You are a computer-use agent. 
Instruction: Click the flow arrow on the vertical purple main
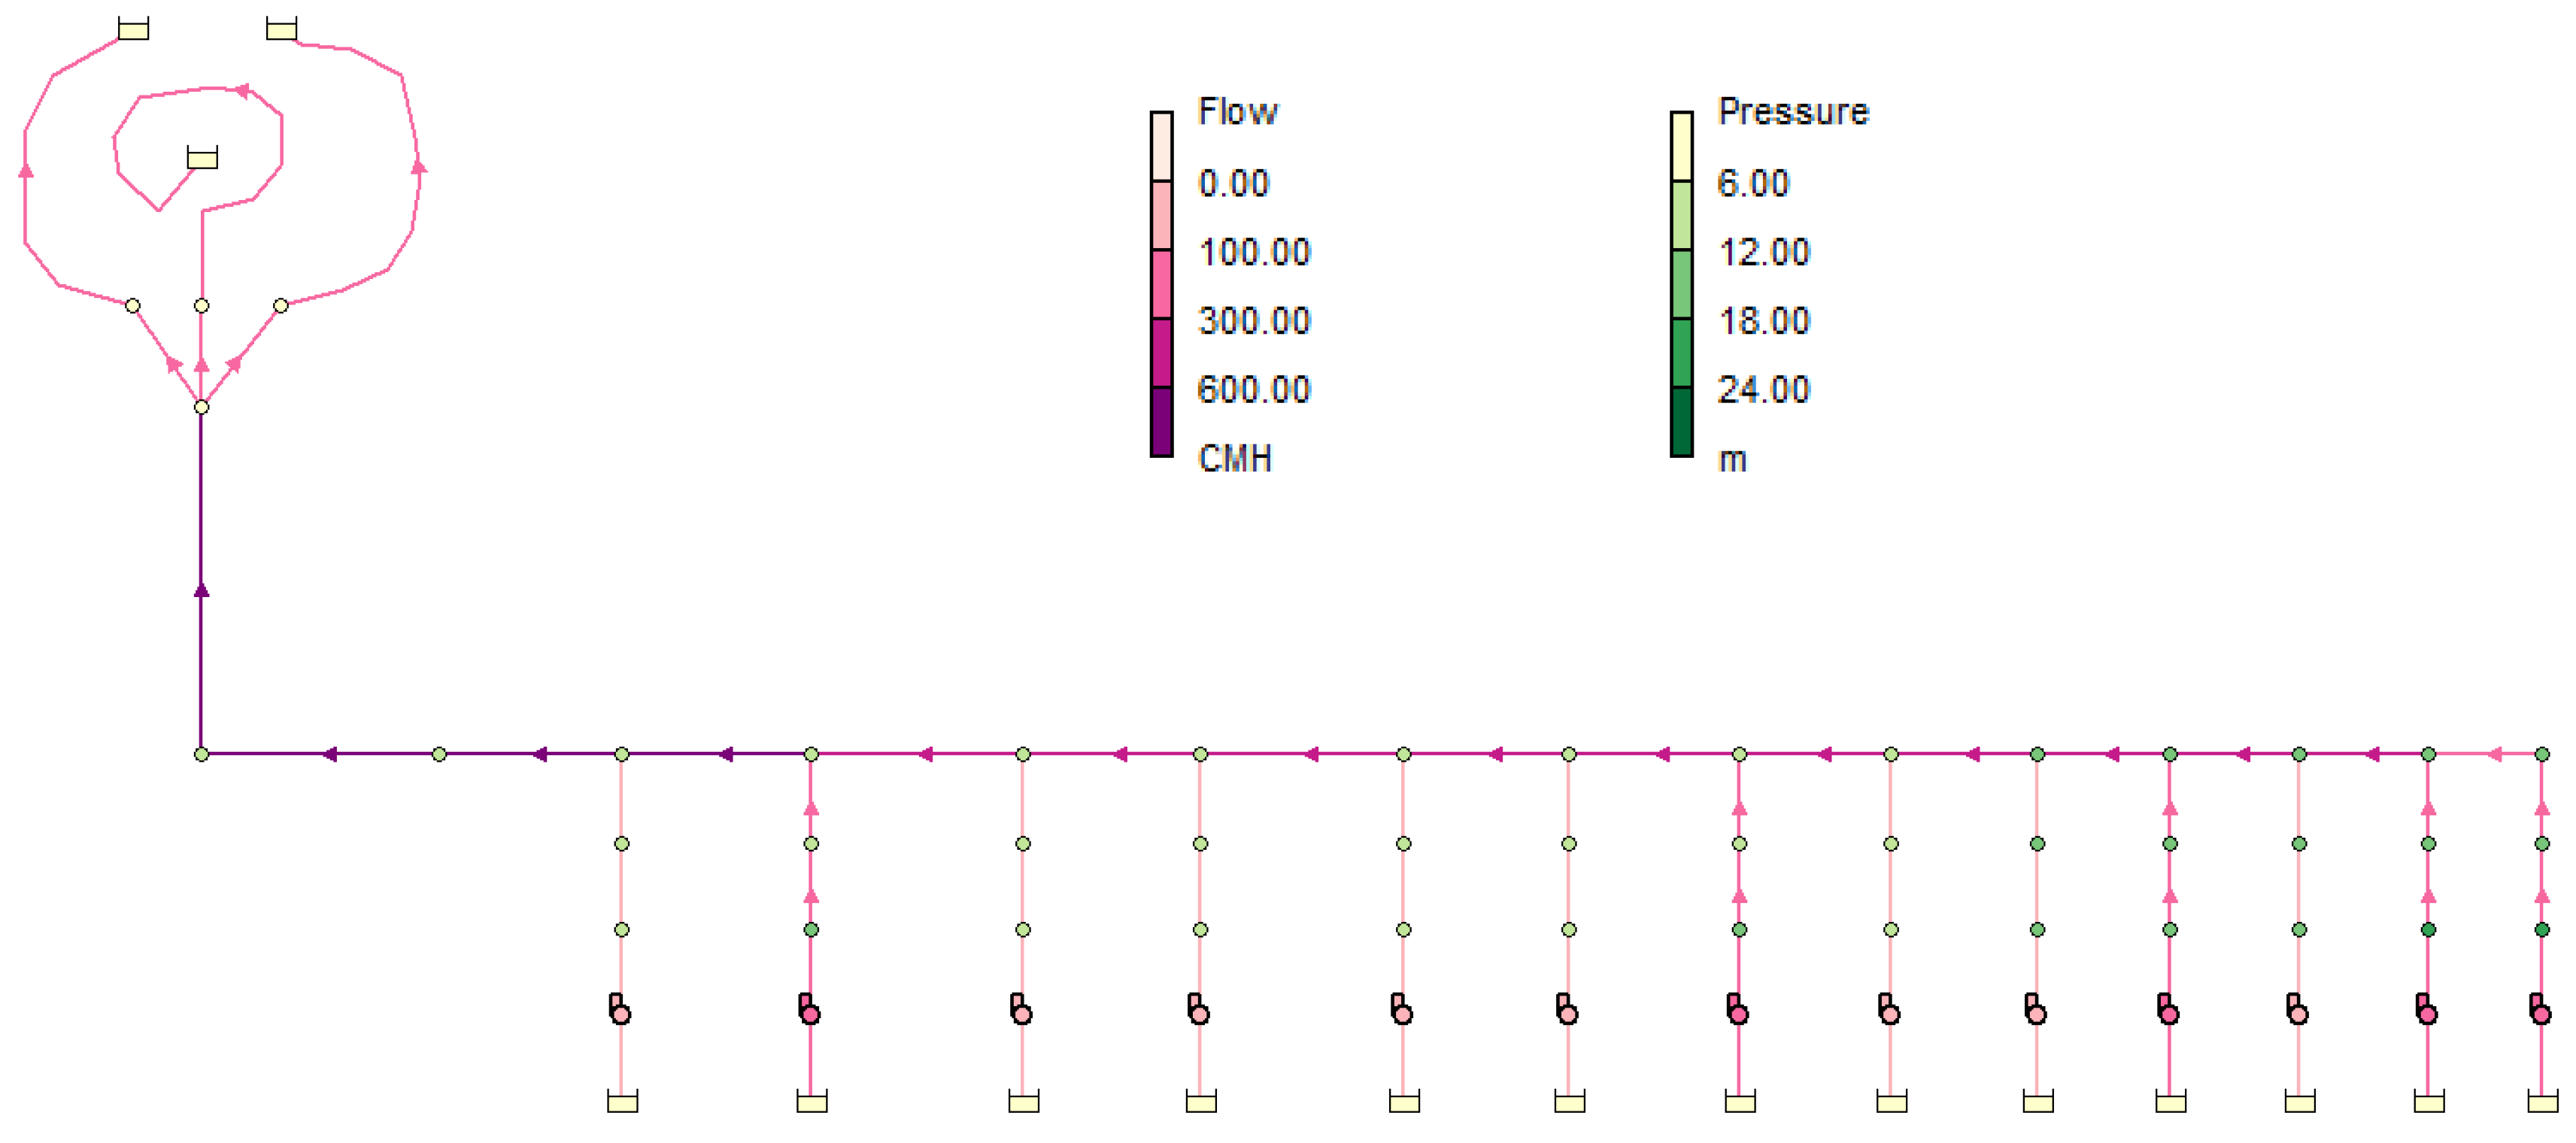pyautogui.click(x=201, y=591)
